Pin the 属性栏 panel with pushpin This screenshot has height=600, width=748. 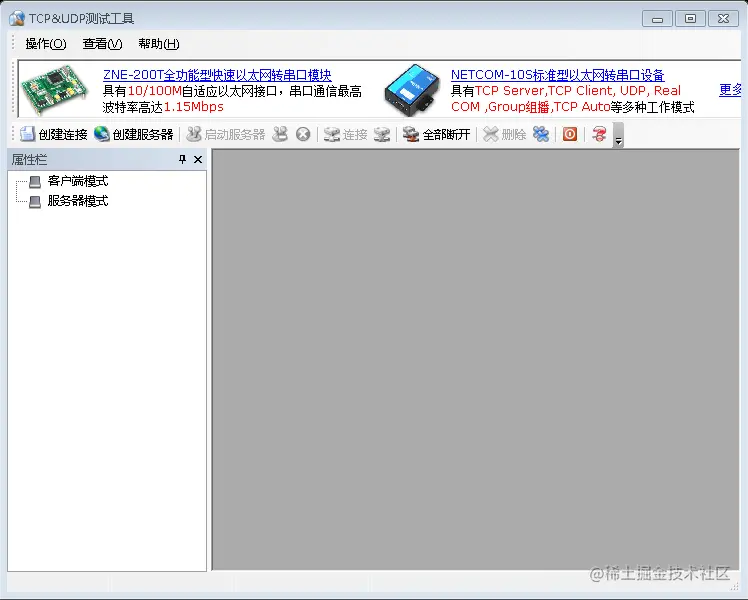coord(182,159)
